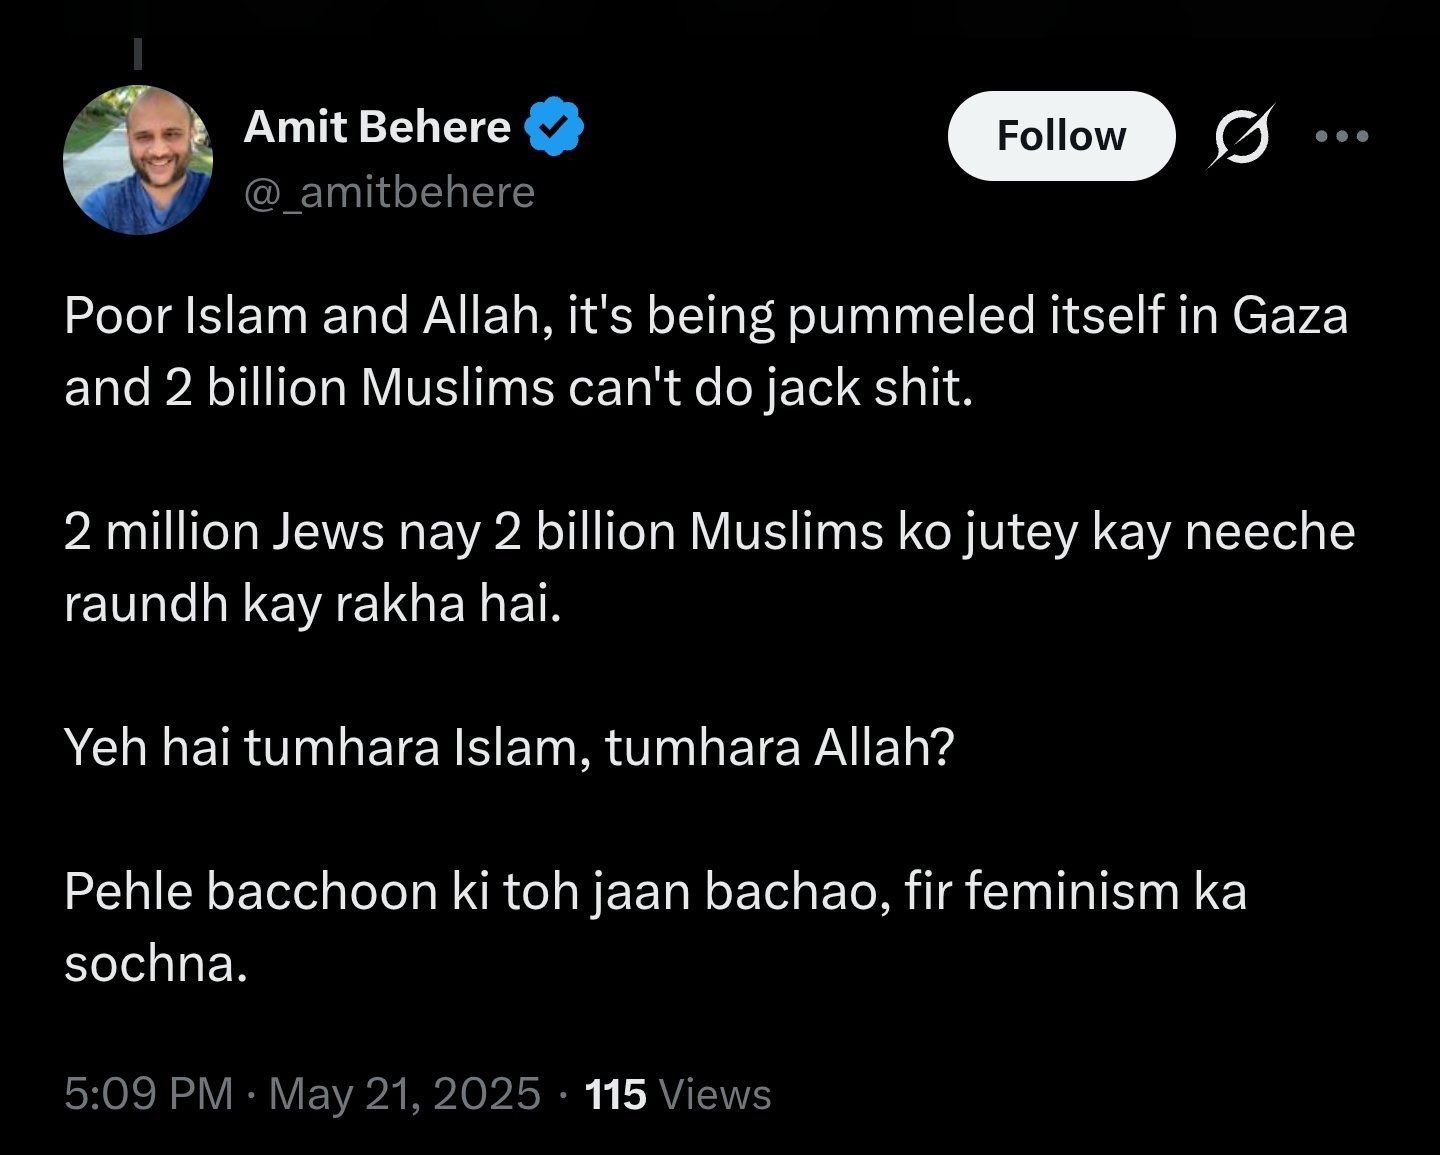Click the line starting 'Pehle bacchoon ki toh'

[x=656, y=892]
